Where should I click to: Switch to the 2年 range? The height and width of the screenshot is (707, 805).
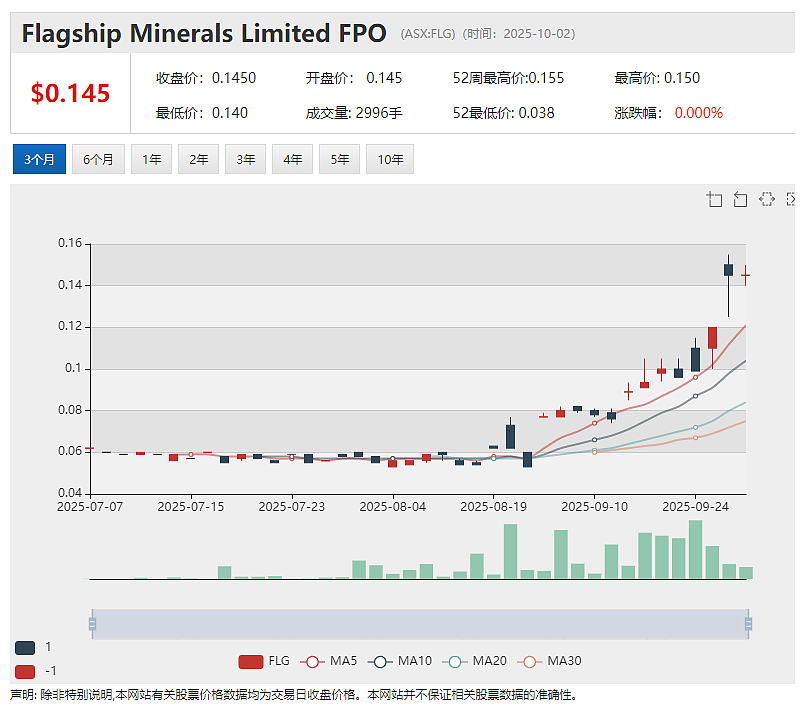coord(199,159)
